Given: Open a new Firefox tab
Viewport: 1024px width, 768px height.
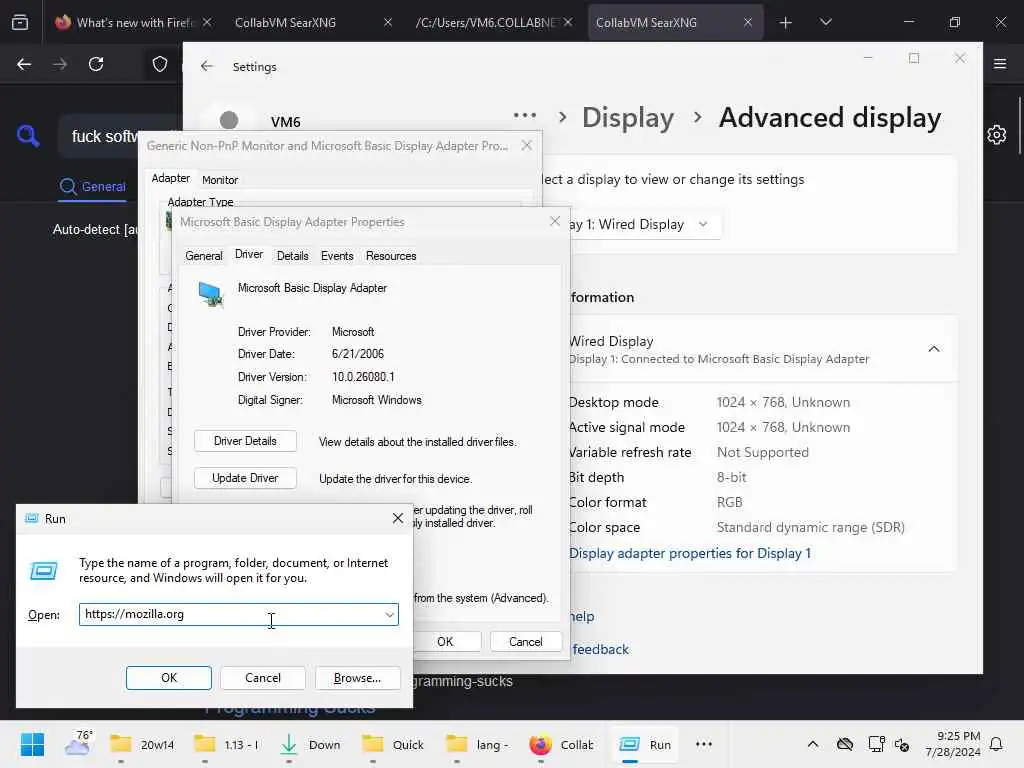Looking at the screenshot, I should pos(786,23).
